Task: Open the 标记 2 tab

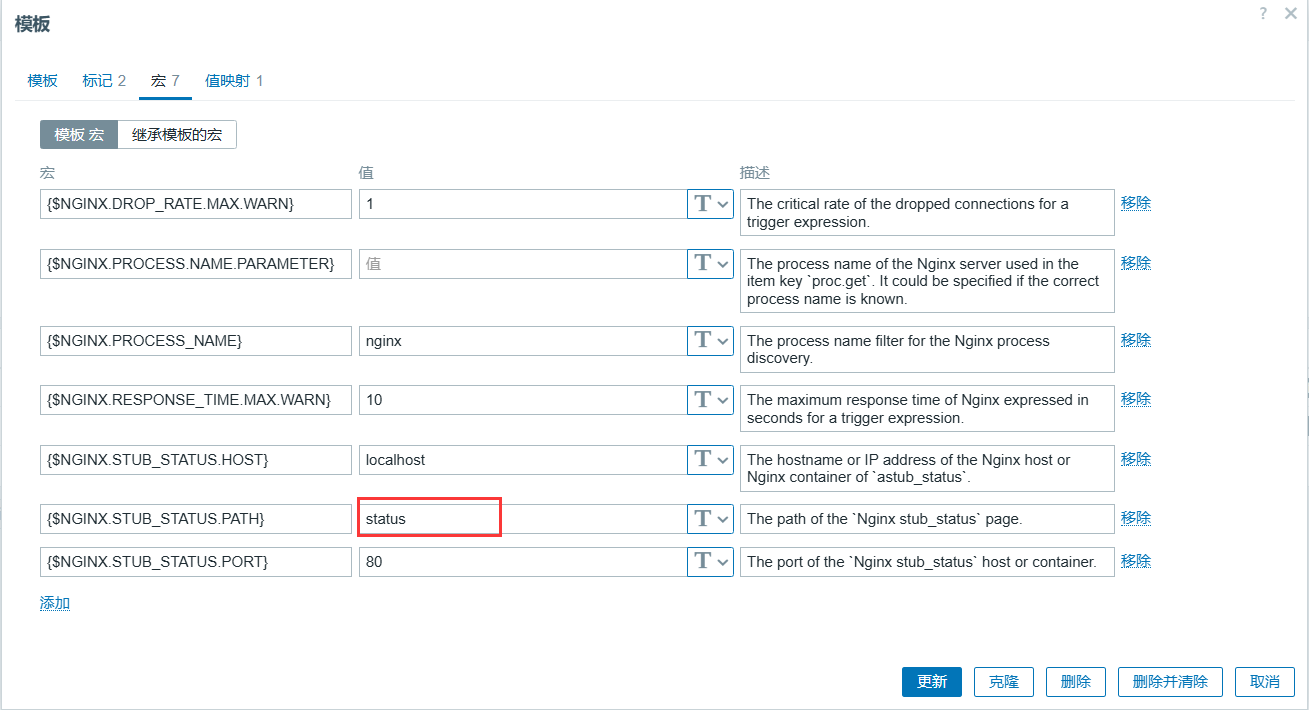Action: tap(104, 81)
